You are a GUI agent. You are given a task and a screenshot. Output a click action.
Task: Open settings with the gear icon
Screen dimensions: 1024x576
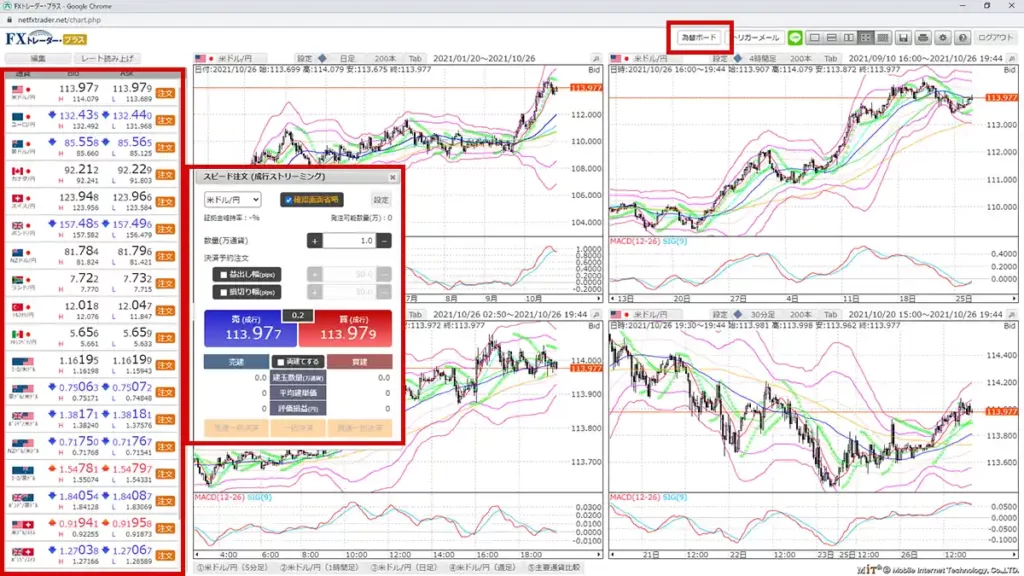(942, 38)
